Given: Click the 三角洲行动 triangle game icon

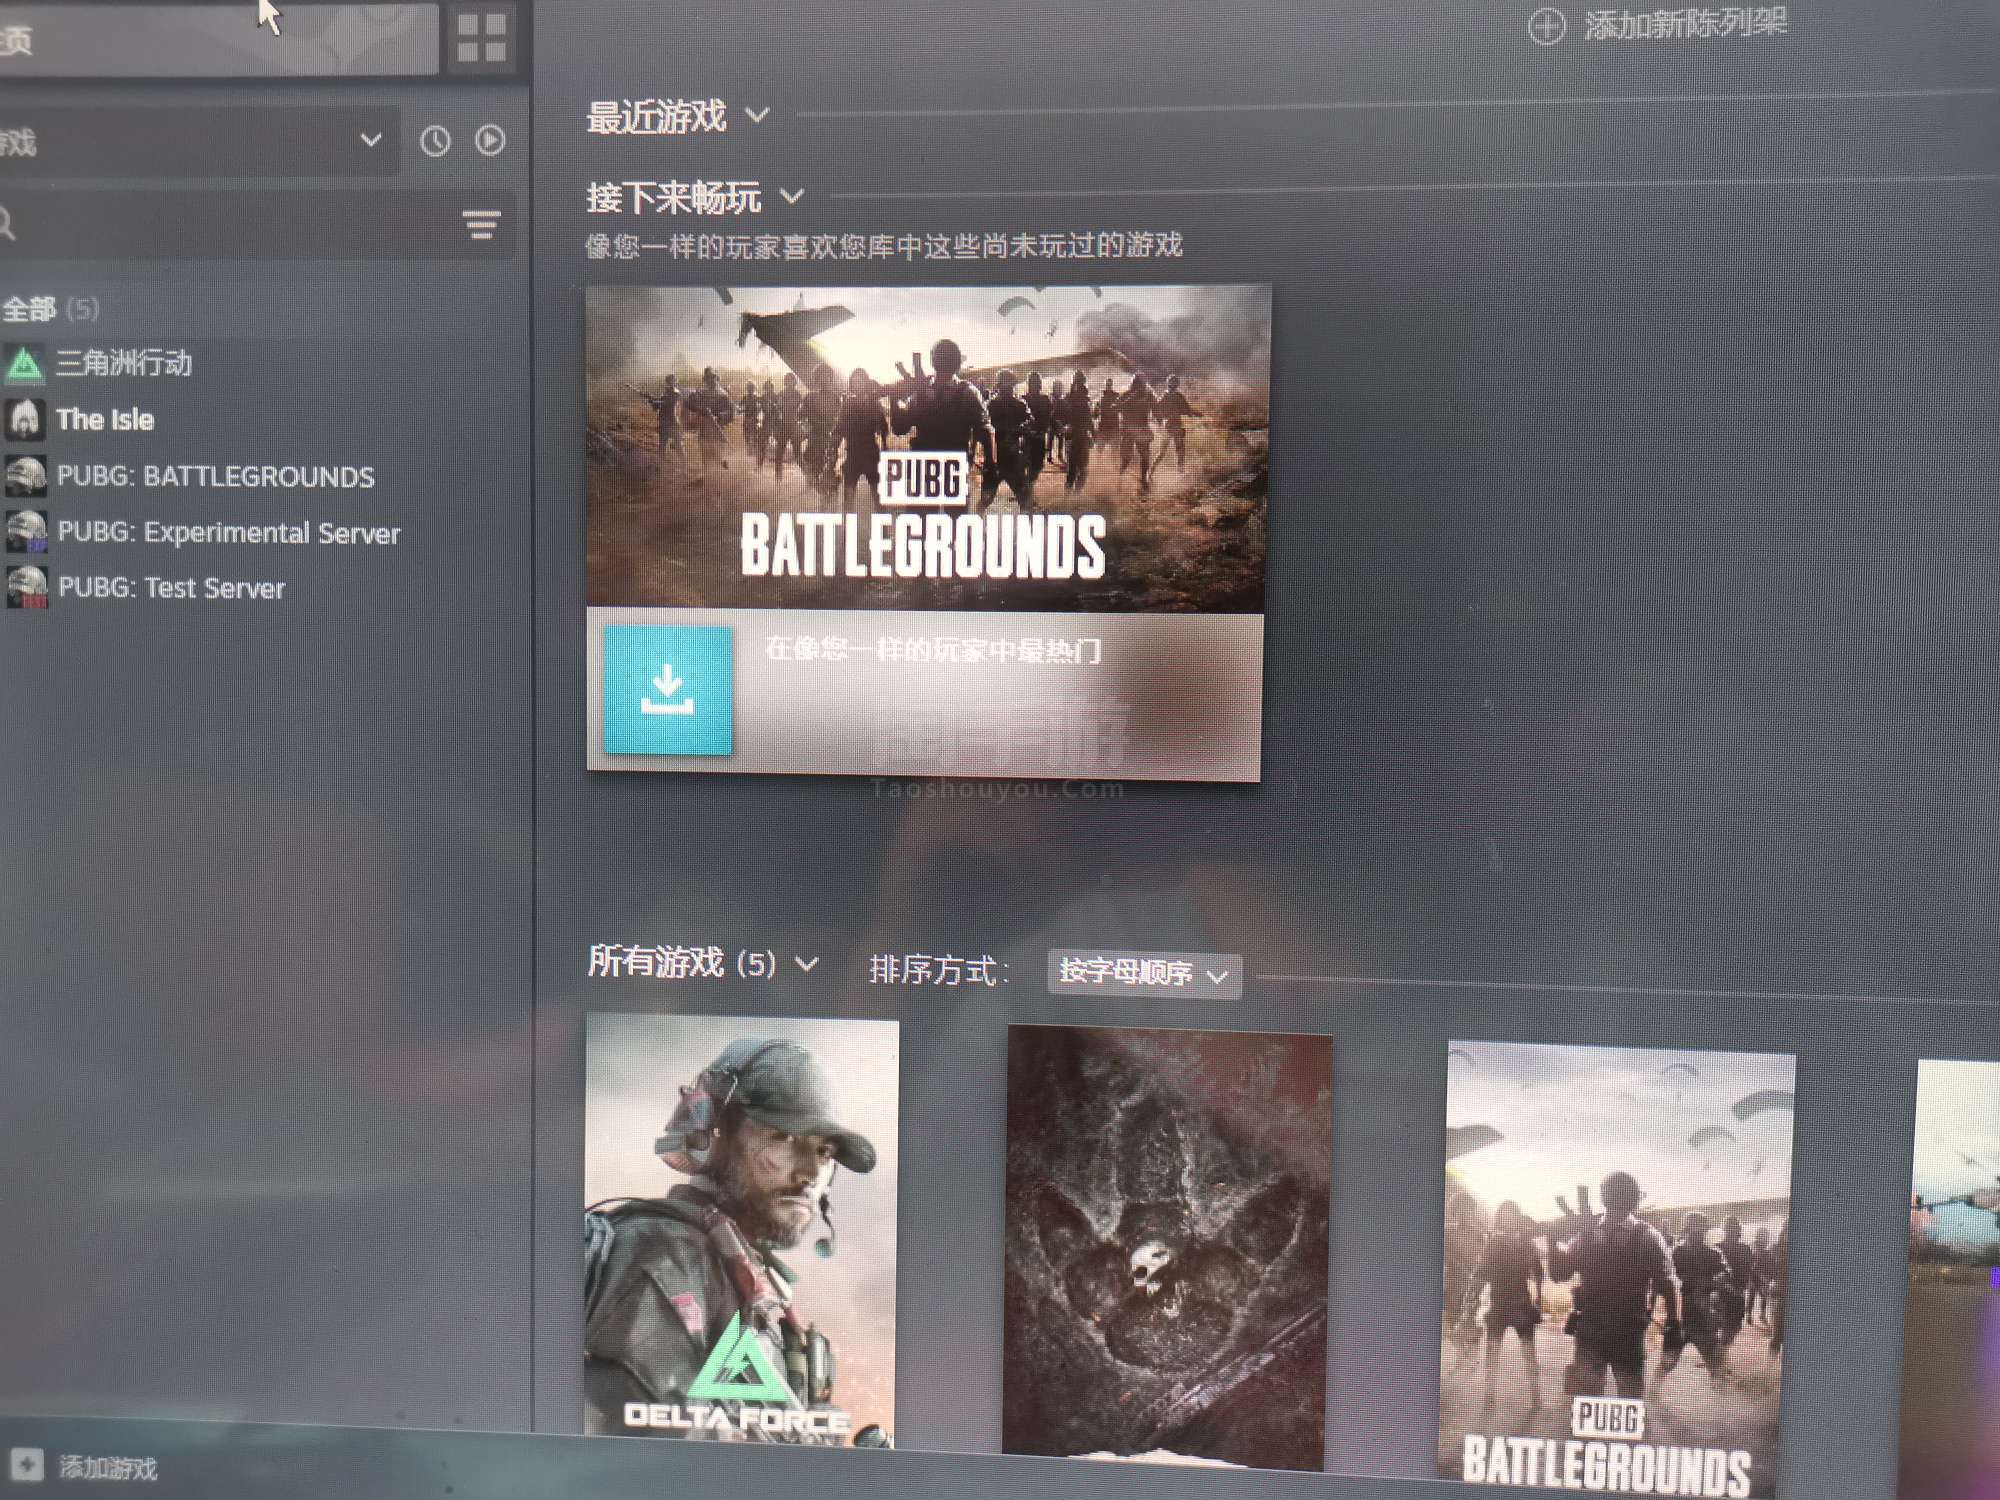Looking at the screenshot, I should tap(24, 364).
